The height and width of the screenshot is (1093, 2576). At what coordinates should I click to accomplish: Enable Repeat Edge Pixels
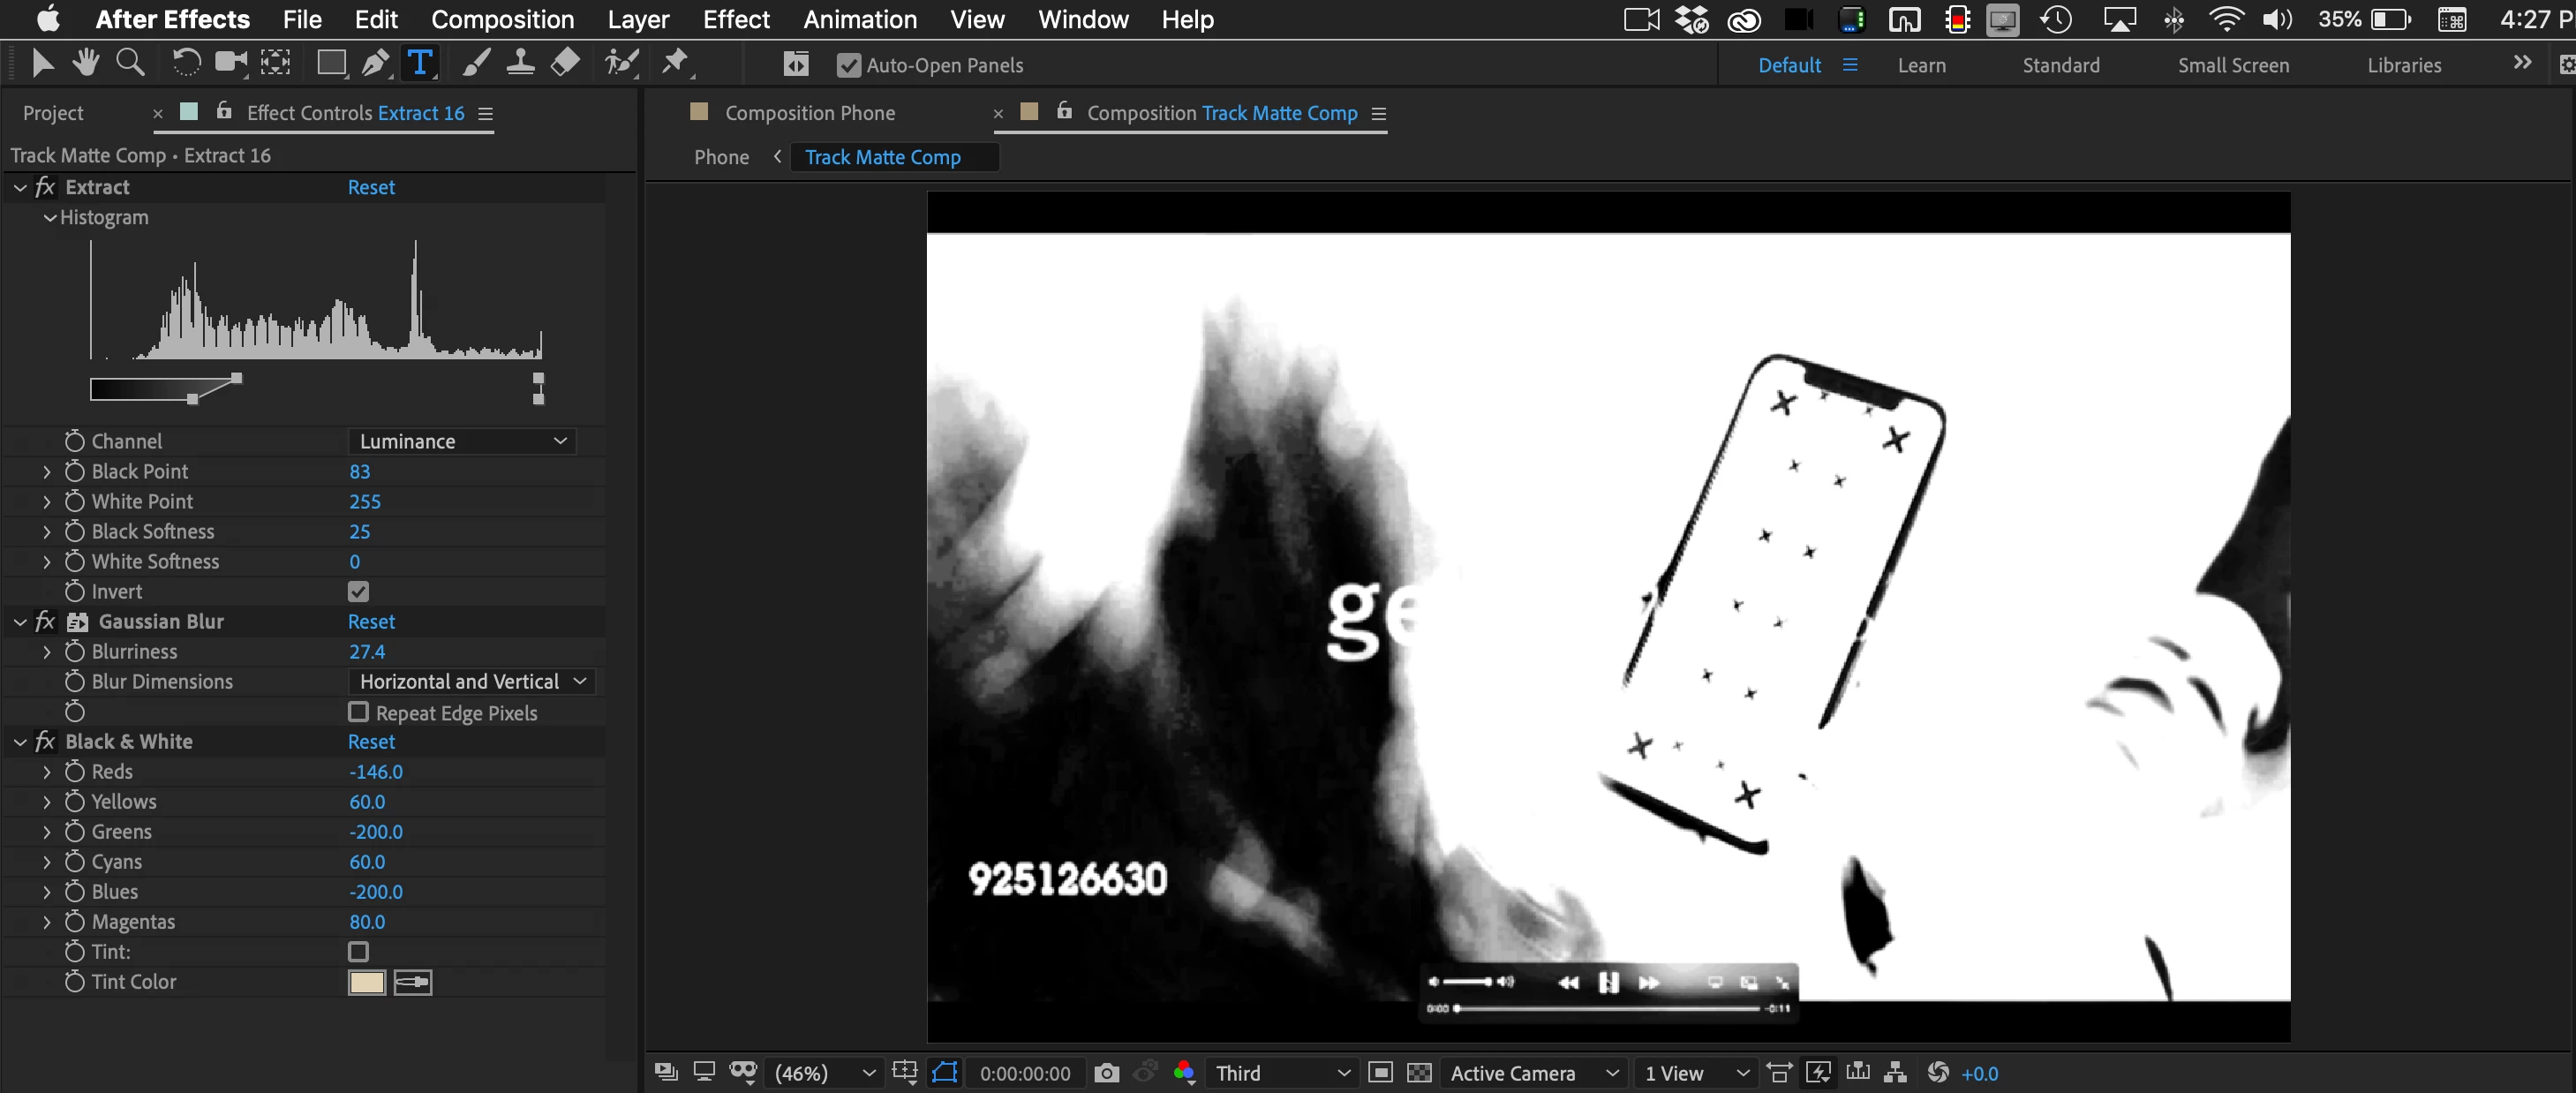358,712
